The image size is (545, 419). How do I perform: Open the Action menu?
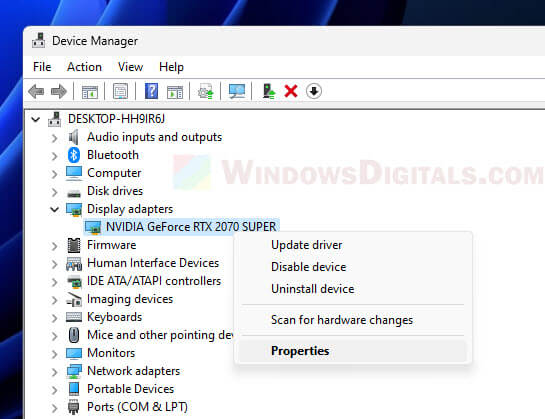tap(84, 67)
